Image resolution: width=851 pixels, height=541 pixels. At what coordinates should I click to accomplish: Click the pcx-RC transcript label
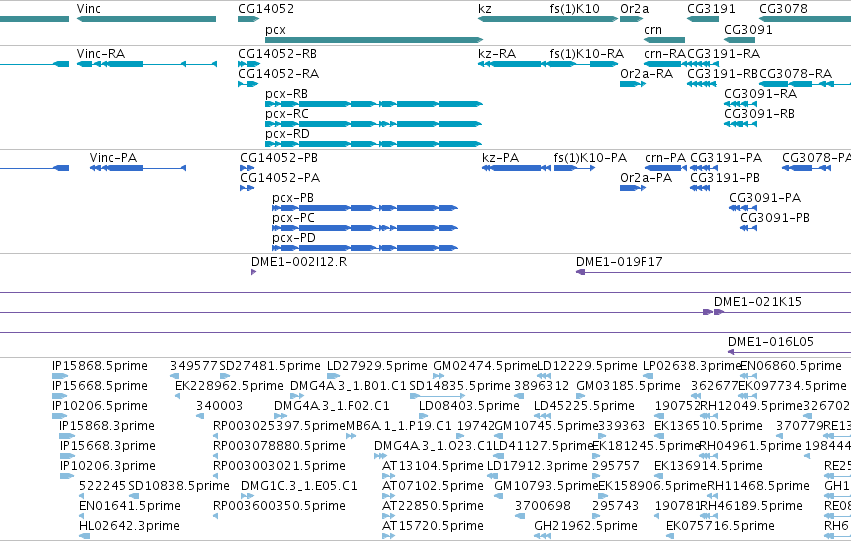click(287, 114)
